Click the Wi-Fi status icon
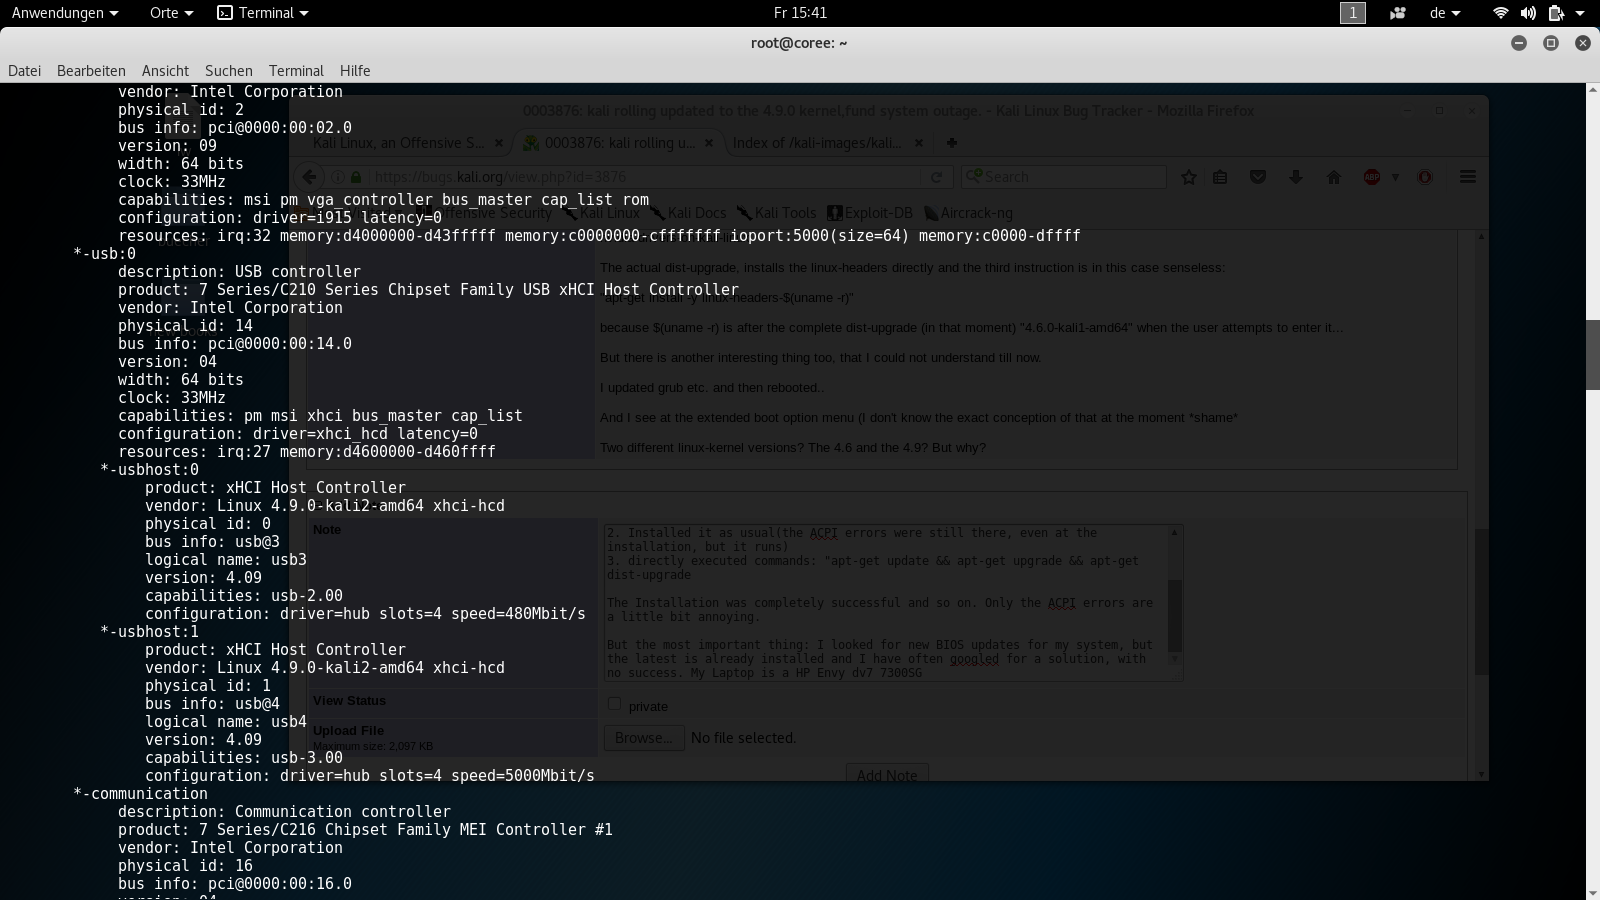Viewport: 1600px width, 900px height. [1500, 13]
